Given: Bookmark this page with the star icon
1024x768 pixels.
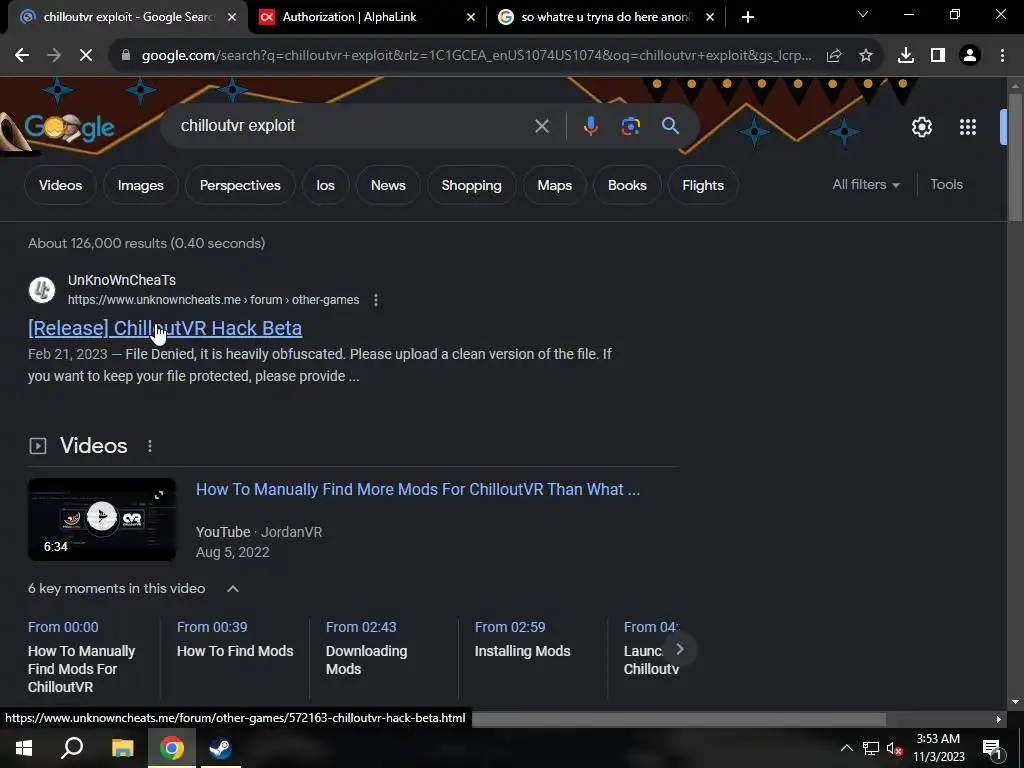Looking at the screenshot, I should (x=866, y=56).
